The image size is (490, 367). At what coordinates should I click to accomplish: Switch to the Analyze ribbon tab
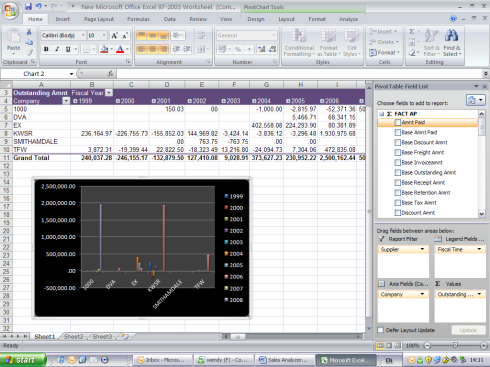pos(348,19)
